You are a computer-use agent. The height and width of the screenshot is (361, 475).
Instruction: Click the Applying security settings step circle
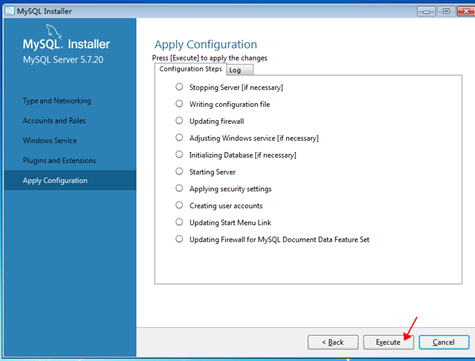coord(179,188)
